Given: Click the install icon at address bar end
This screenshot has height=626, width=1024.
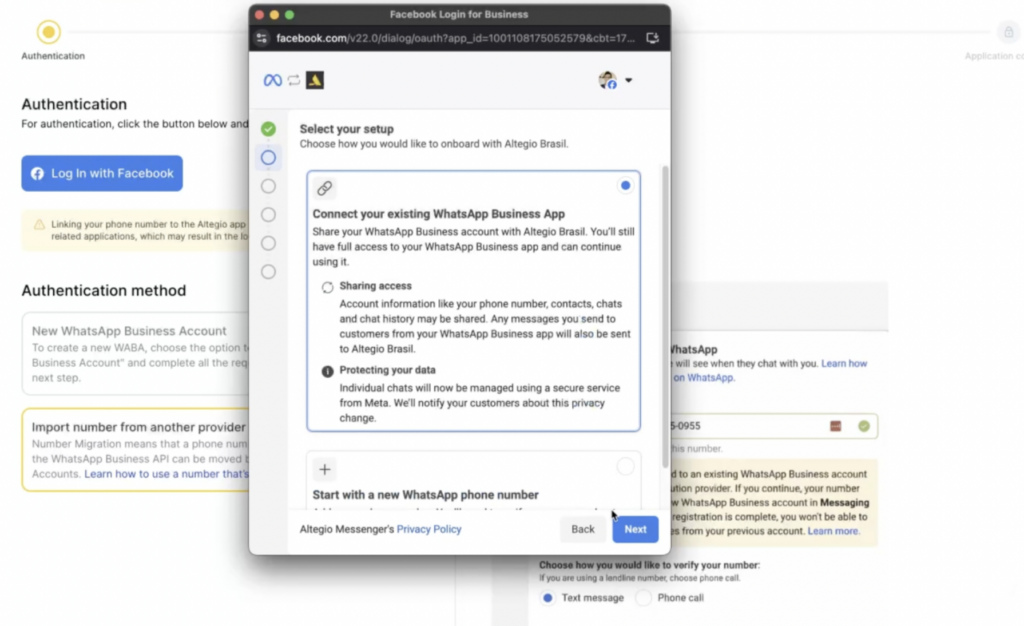Looking at the screenshot, I should click(x=652, y=38).
